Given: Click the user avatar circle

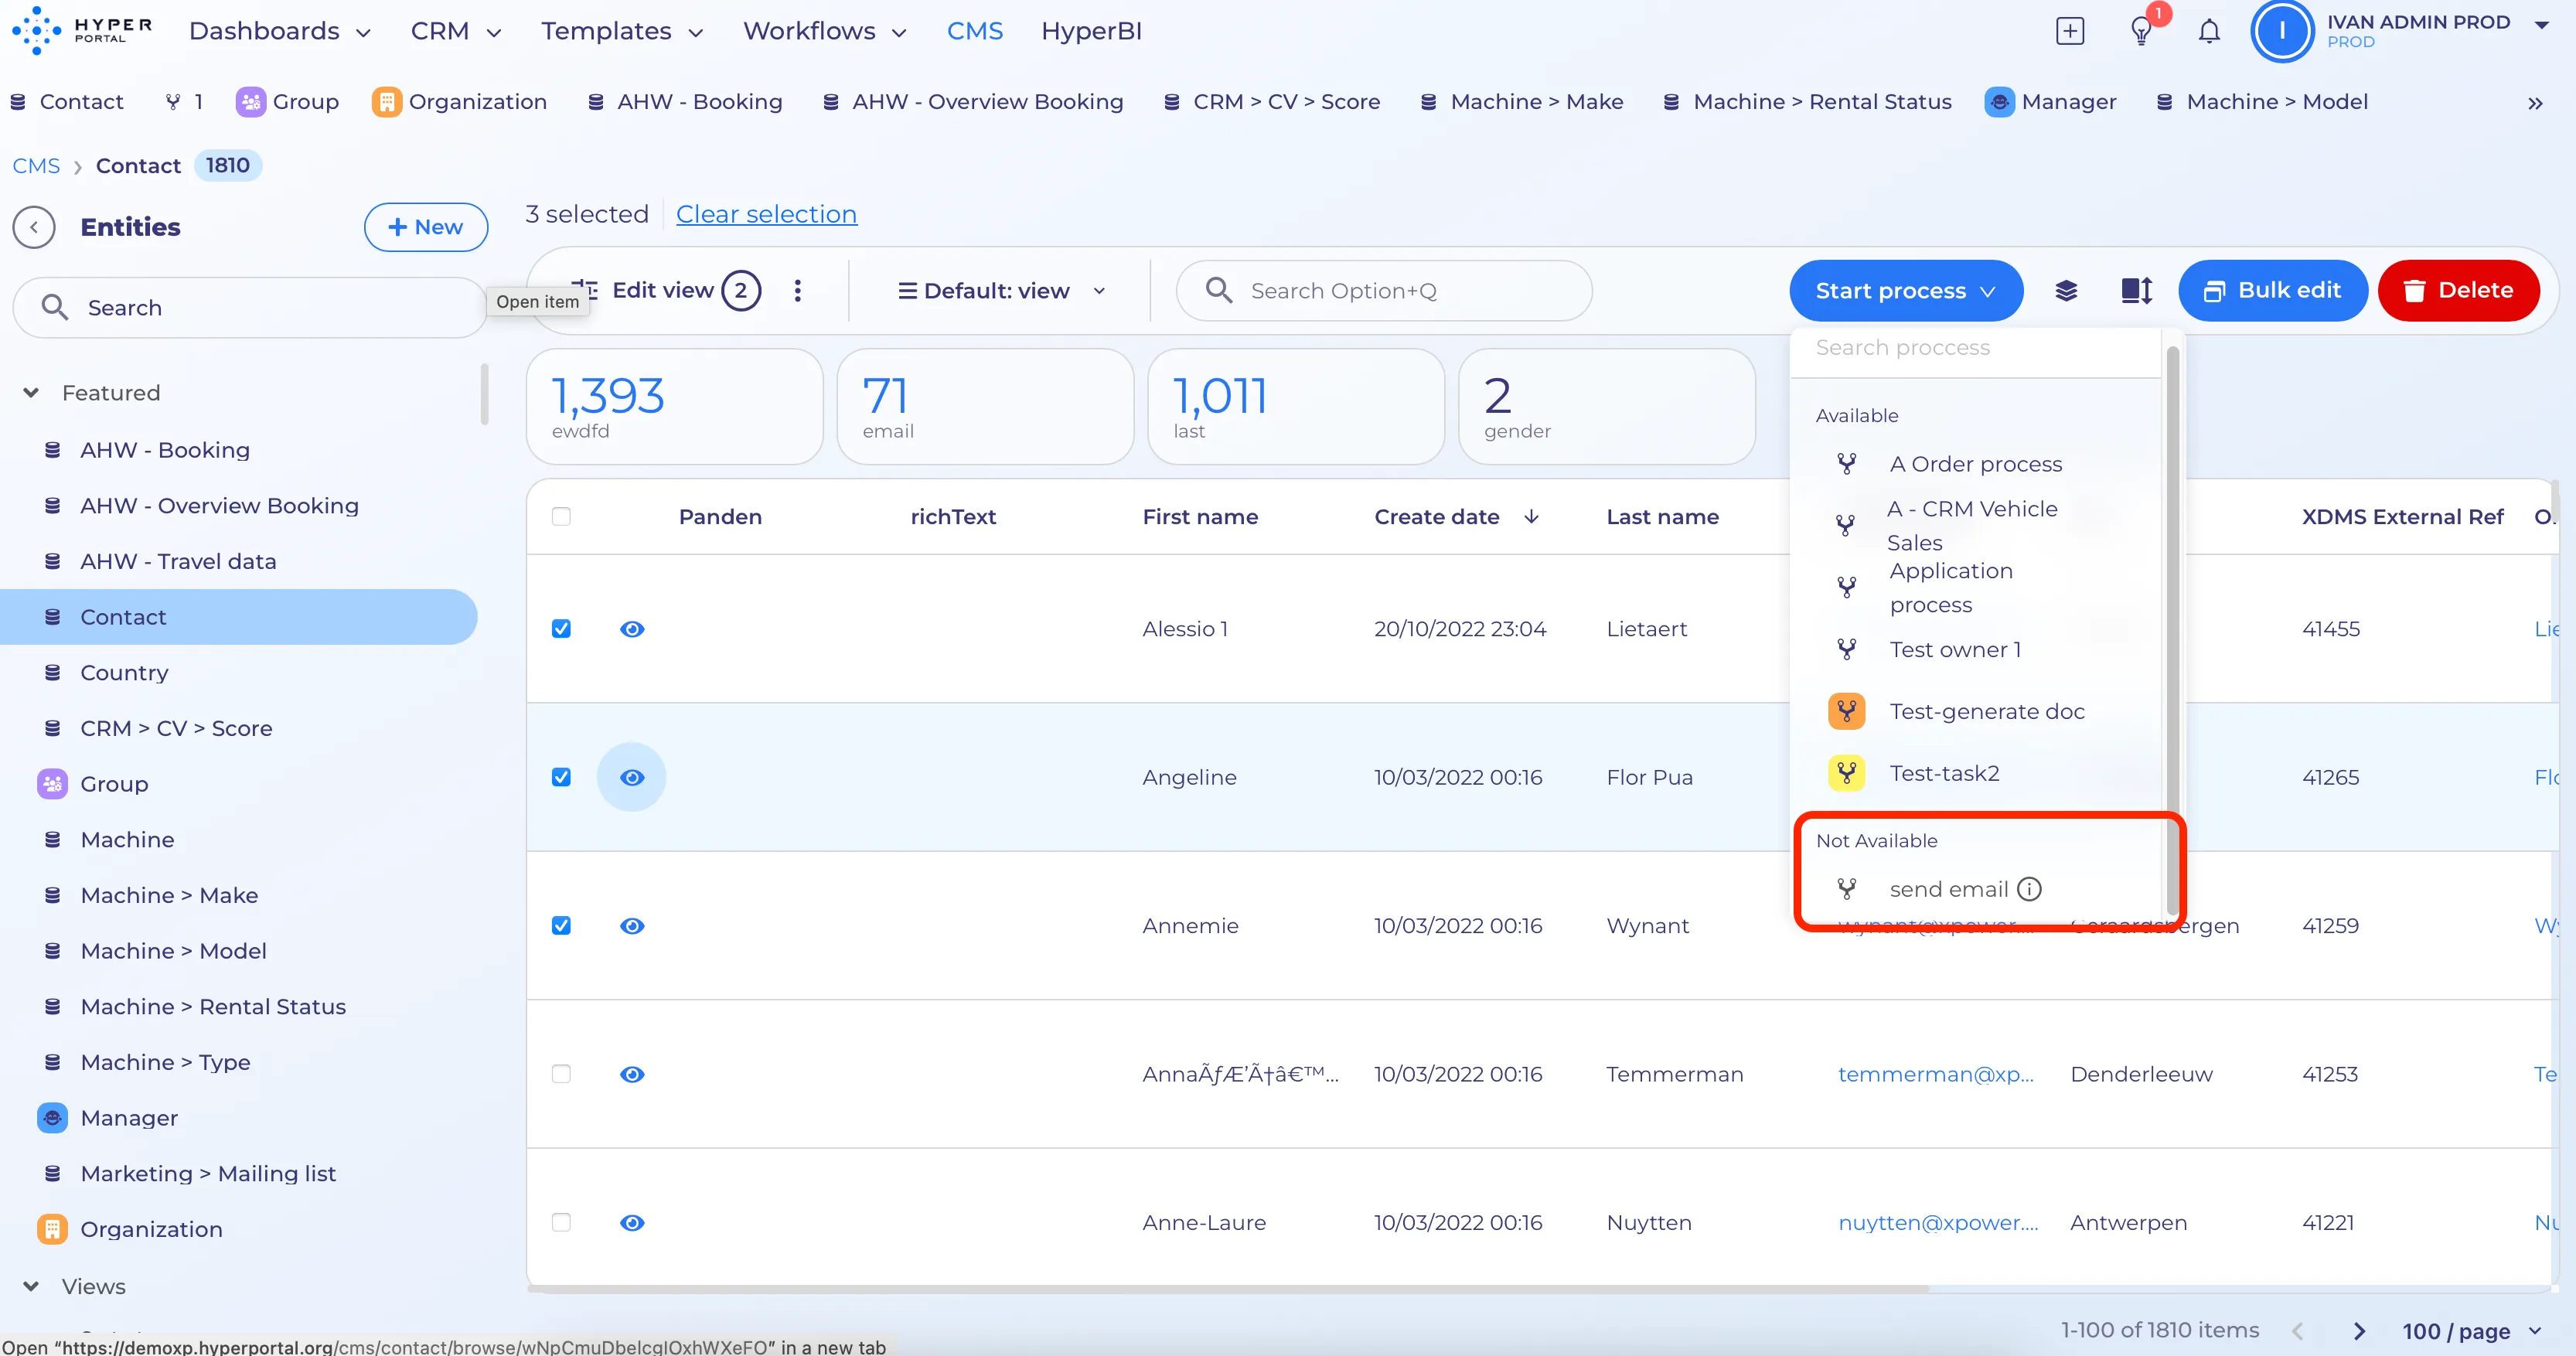Looking at the screenshot, I should [x=2281, y=31].
